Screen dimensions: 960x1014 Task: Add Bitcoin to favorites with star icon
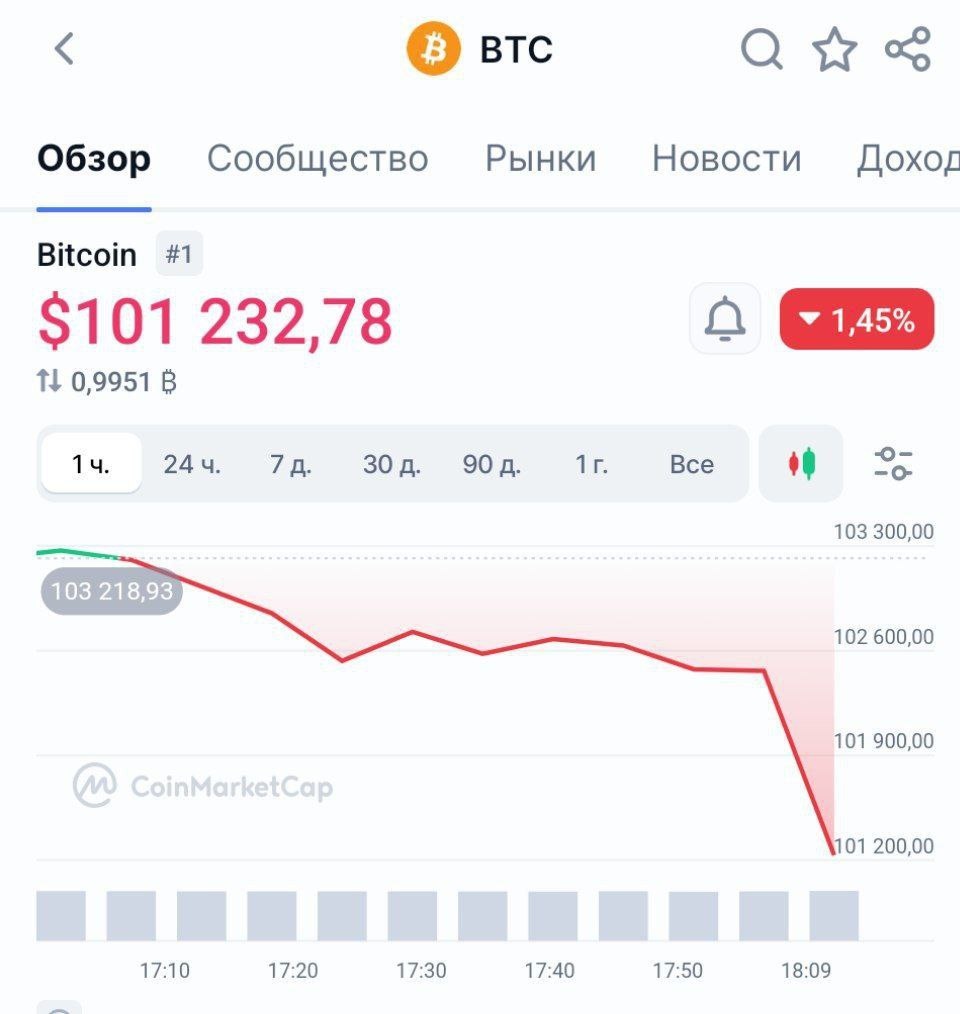pyautogui.click(x=835, y=49)
